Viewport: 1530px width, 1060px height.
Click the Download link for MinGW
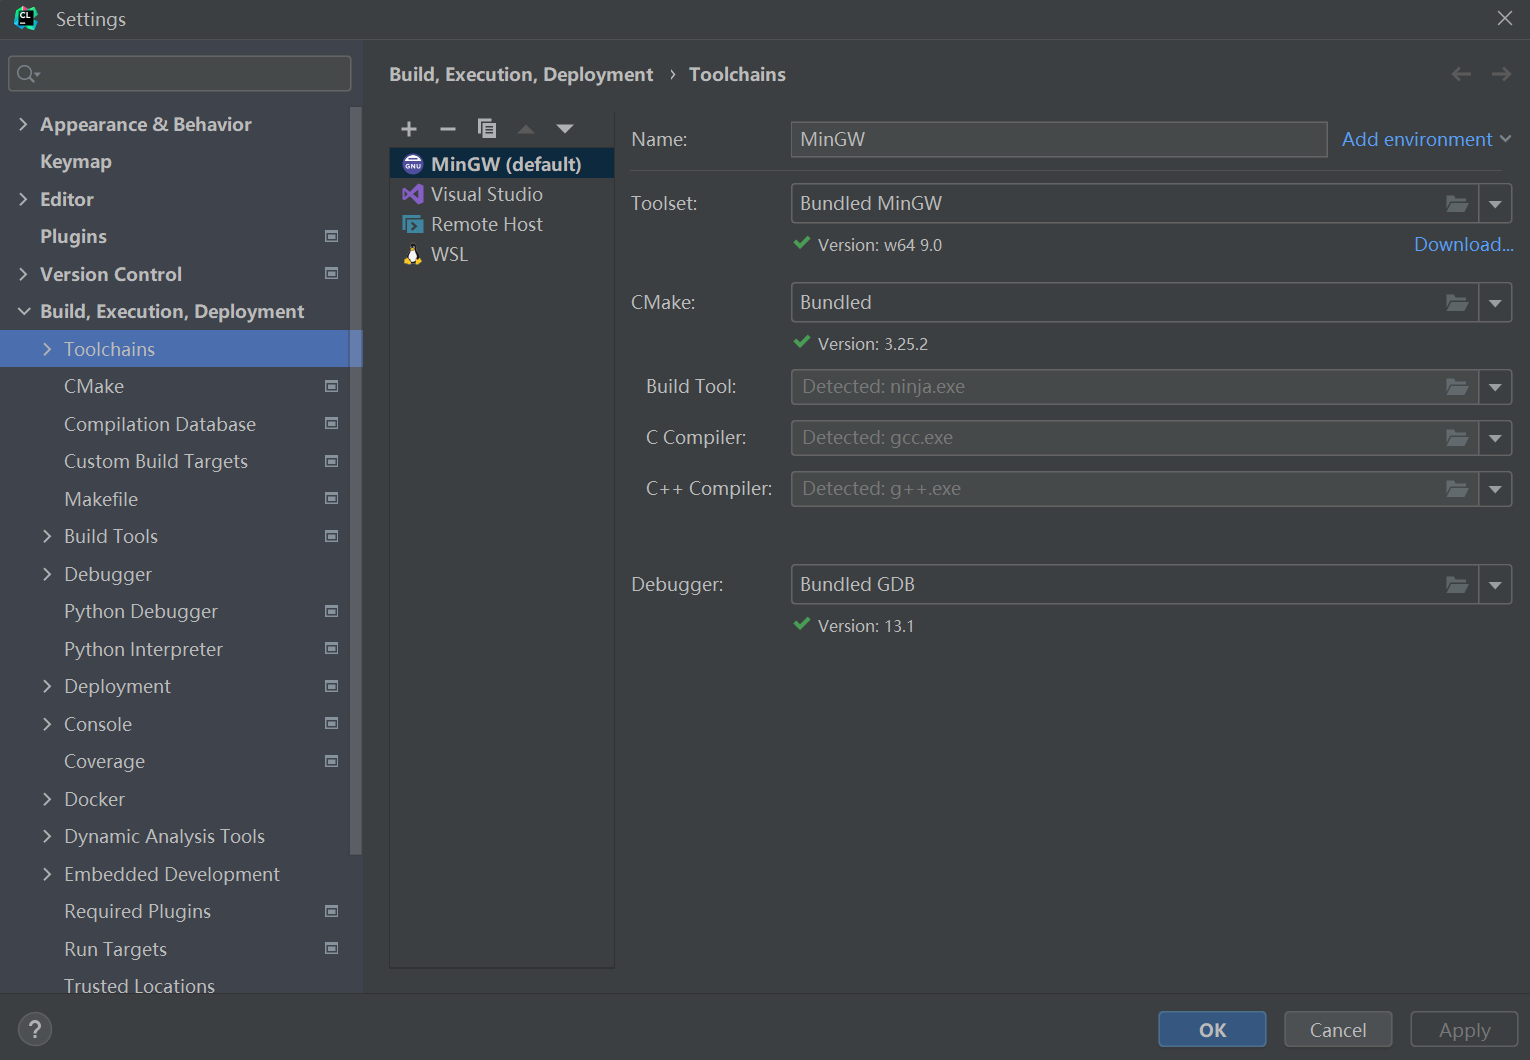click(1462, 244)
